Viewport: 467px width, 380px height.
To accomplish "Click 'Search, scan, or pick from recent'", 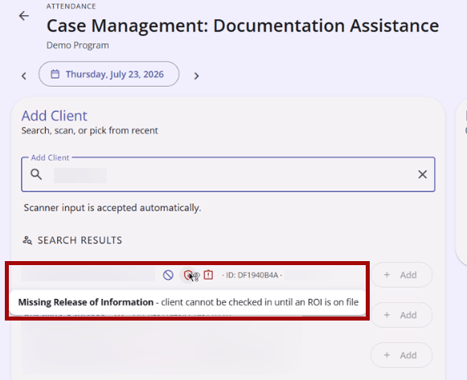I will pyautogui.click(x=90, y=130).
